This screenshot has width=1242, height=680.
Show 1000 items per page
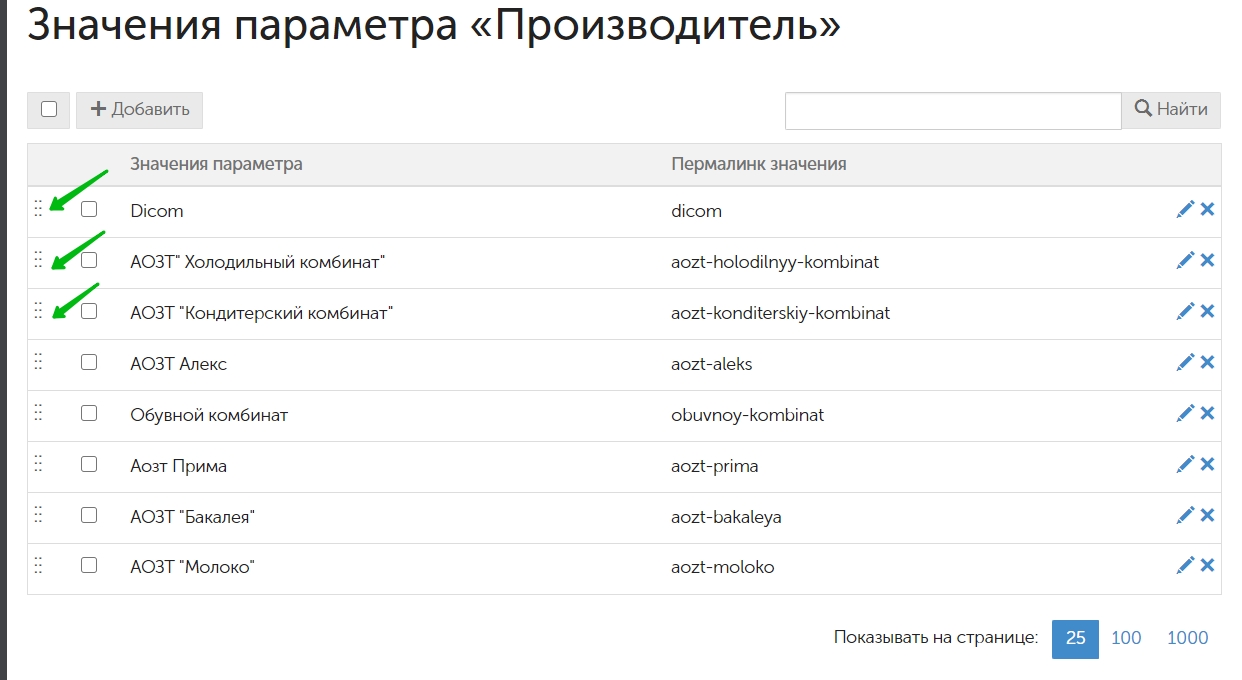click(1187, 638)
